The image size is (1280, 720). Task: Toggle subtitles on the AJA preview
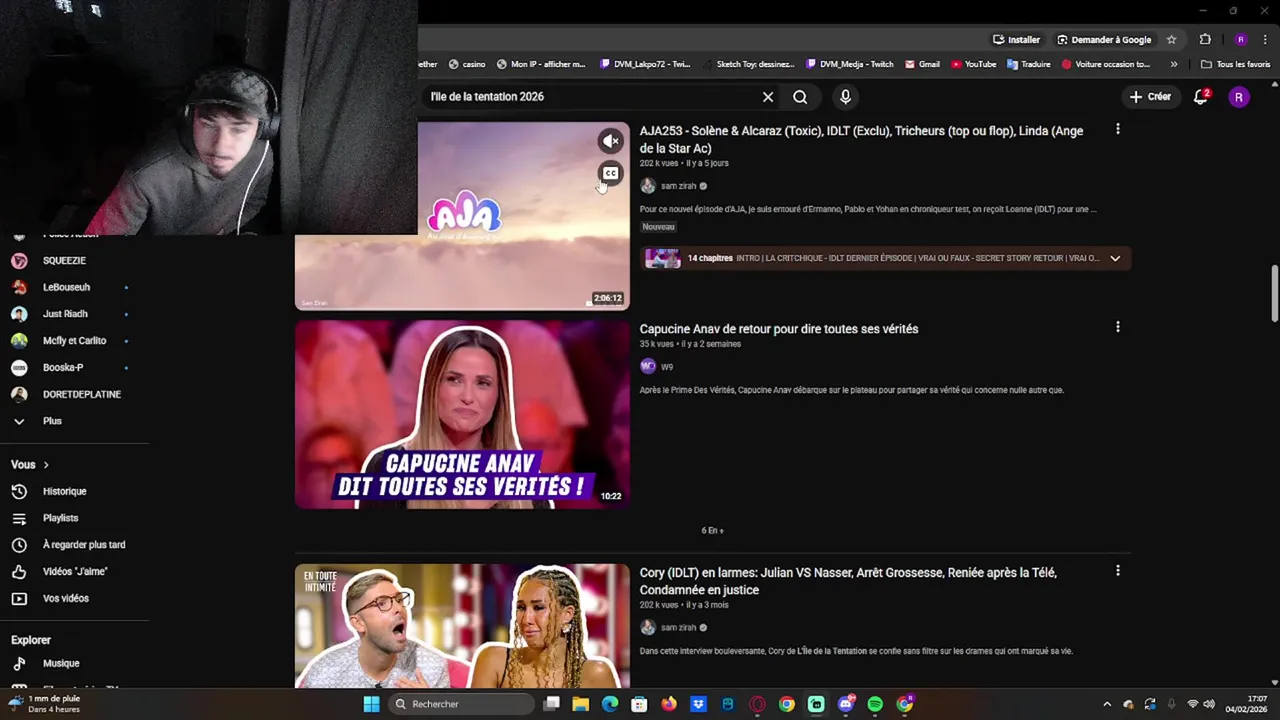(610, 173)
